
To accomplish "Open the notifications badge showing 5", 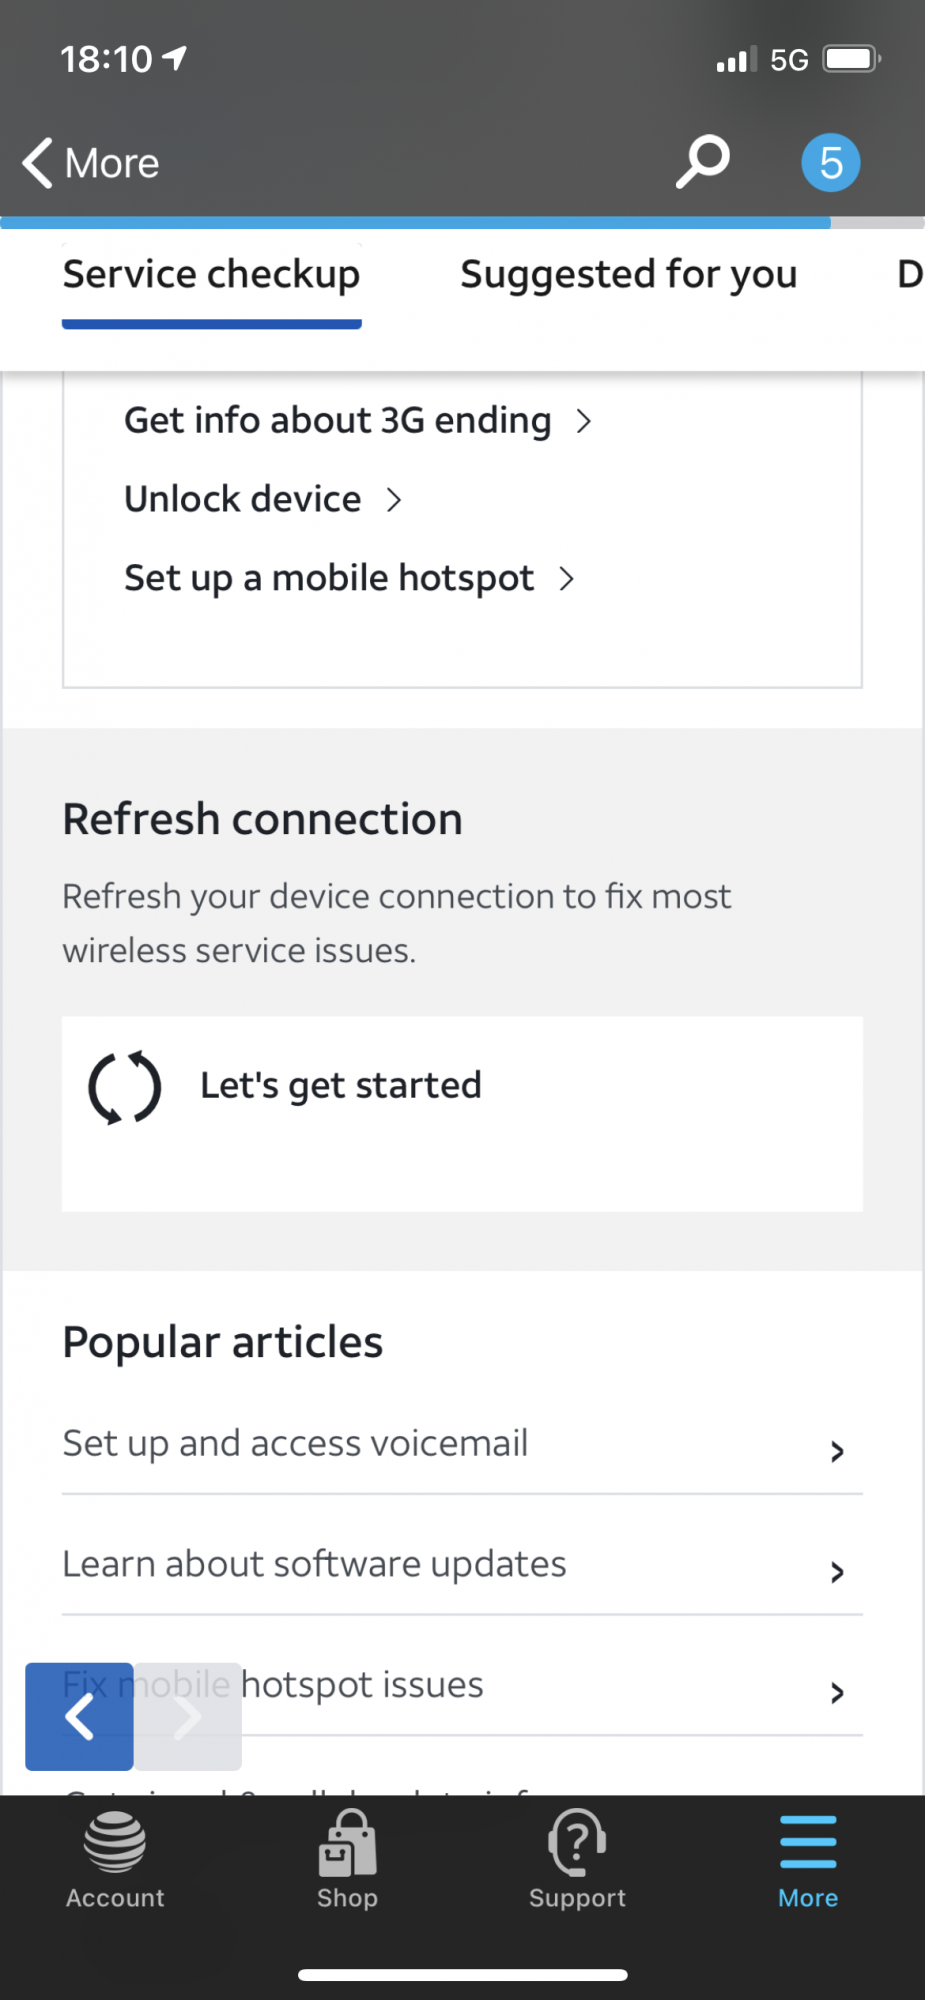I will (x=830, y=162).
